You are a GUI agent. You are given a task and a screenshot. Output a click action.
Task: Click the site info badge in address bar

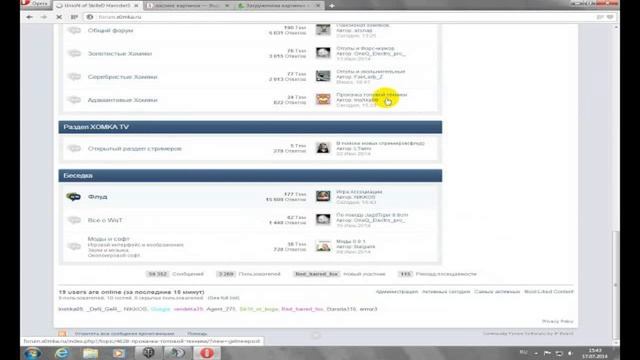point(90,17)
